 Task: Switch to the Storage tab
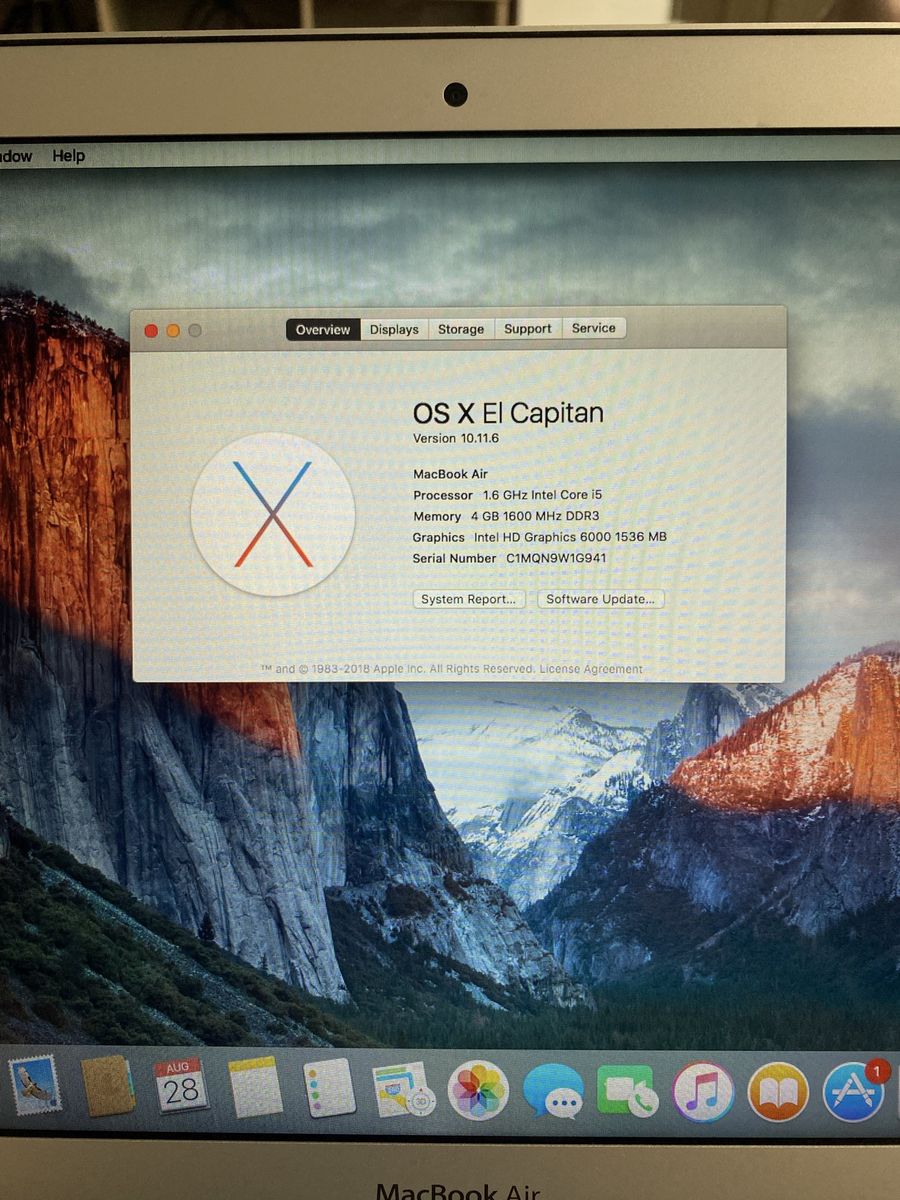tap(461, 329)
